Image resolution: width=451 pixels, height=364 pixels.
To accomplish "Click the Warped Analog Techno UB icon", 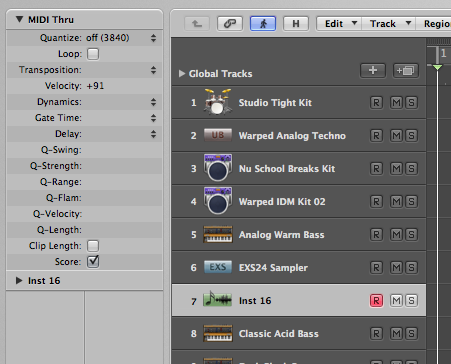I will (218, 135).
